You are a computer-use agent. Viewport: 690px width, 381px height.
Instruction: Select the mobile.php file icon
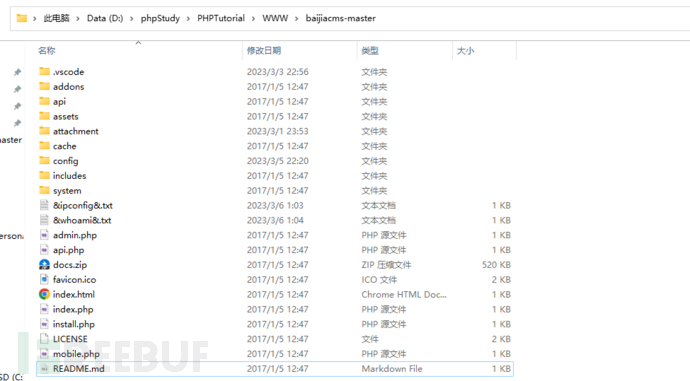pos(44,354)
